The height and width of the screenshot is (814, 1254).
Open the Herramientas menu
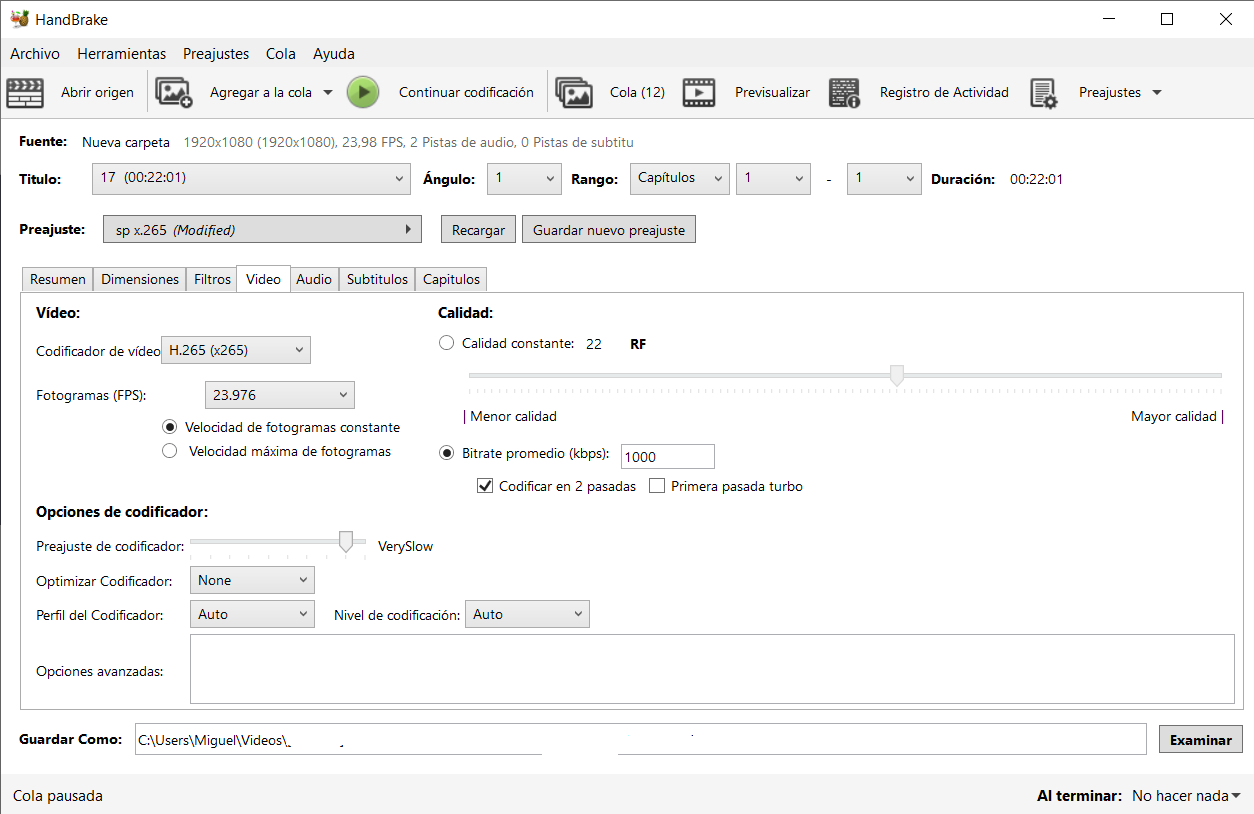click(x=121, y=54)
